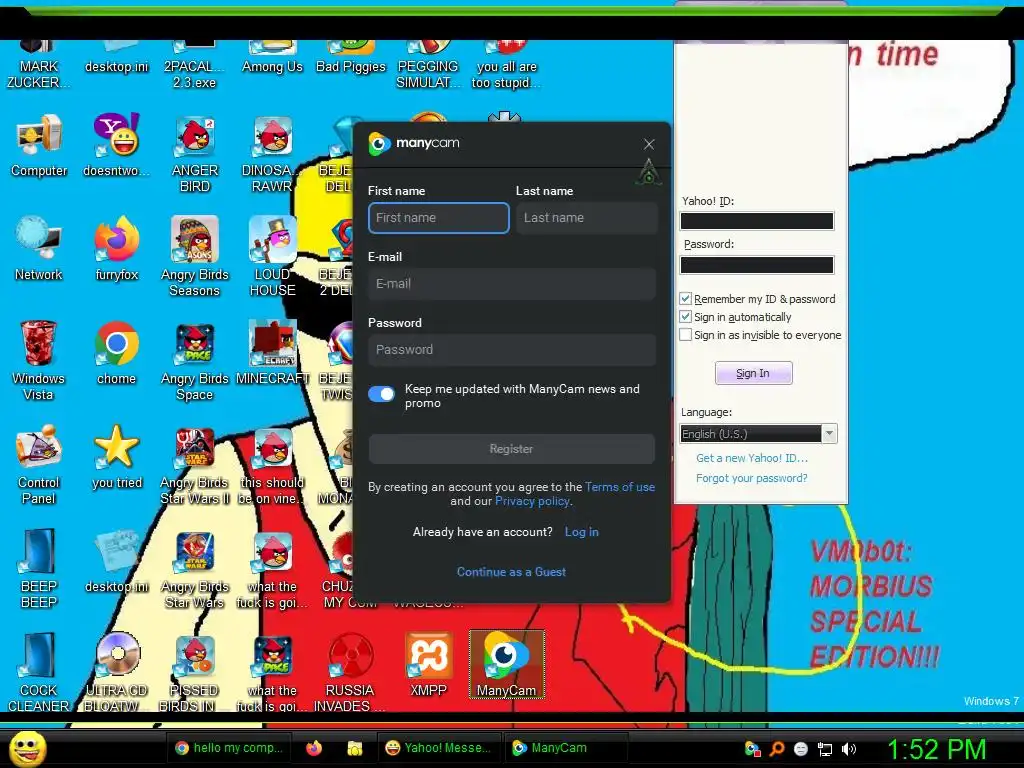Image resolution: width=1024 pixels, height=768 pixels.
Task: Click the Firefox icon in the taskbar
Action: pyautogui.click(x=314, y=748)
